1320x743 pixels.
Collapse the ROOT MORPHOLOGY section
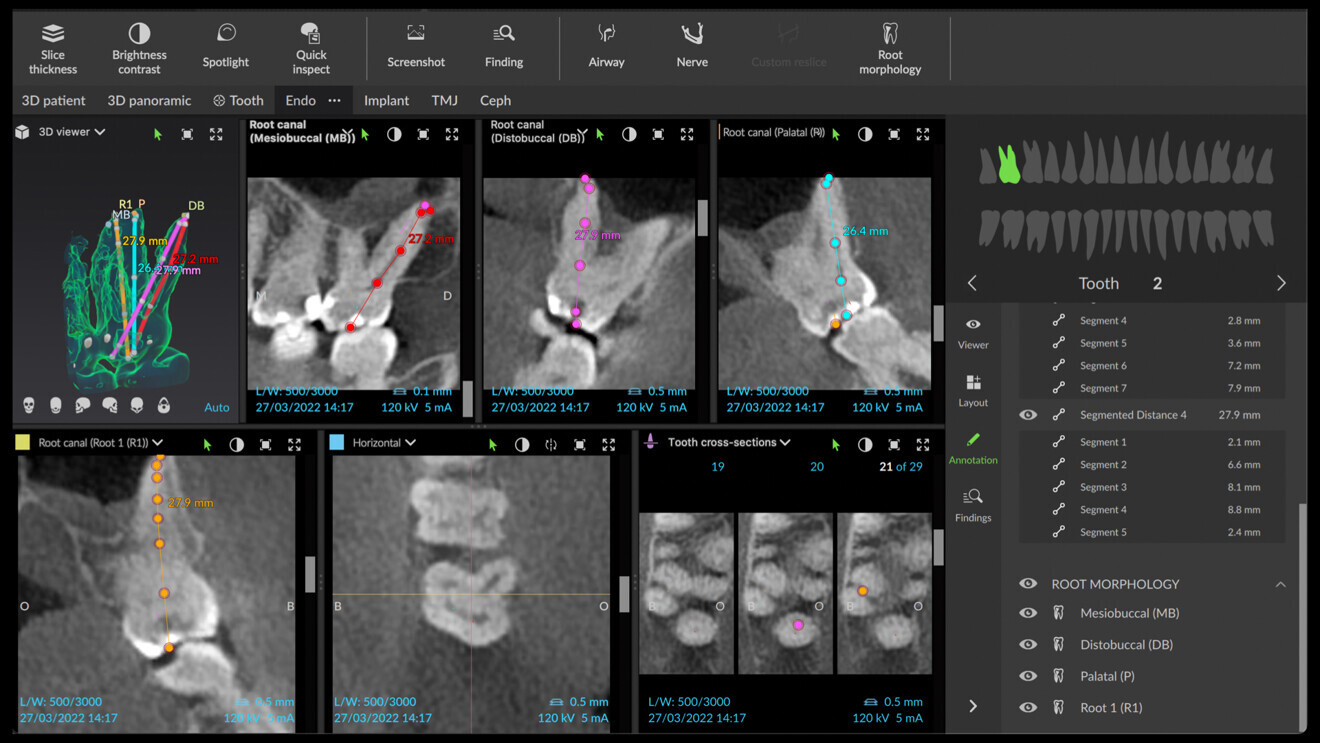(1281, 583)
